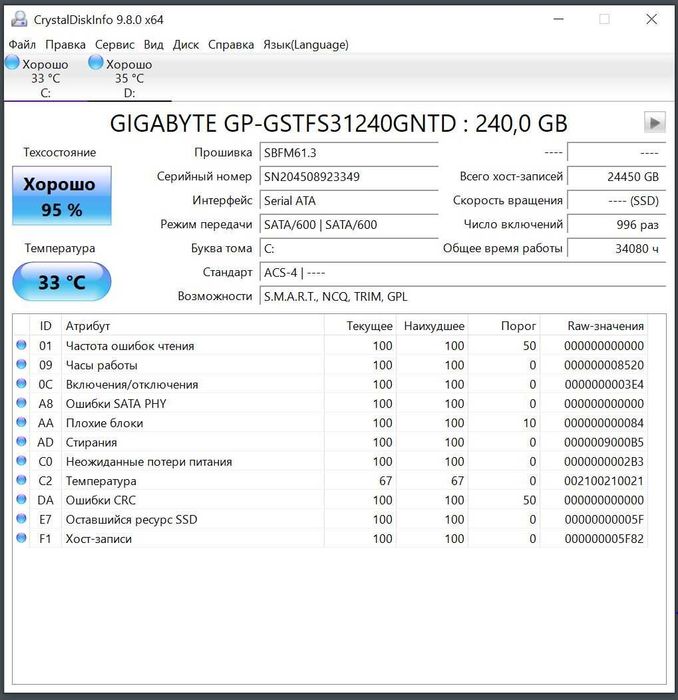
Task: Click the Интерфейс field Serial ATA
Action: [349, 201]
